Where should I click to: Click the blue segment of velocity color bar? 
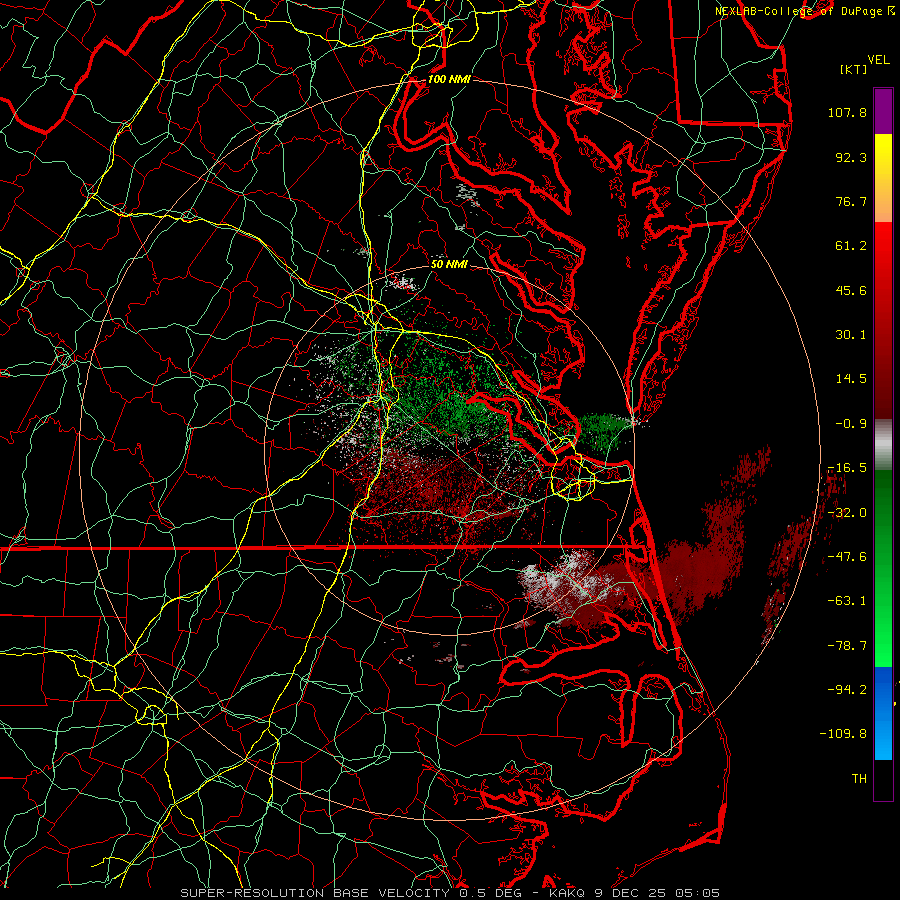tap(883, 713)
